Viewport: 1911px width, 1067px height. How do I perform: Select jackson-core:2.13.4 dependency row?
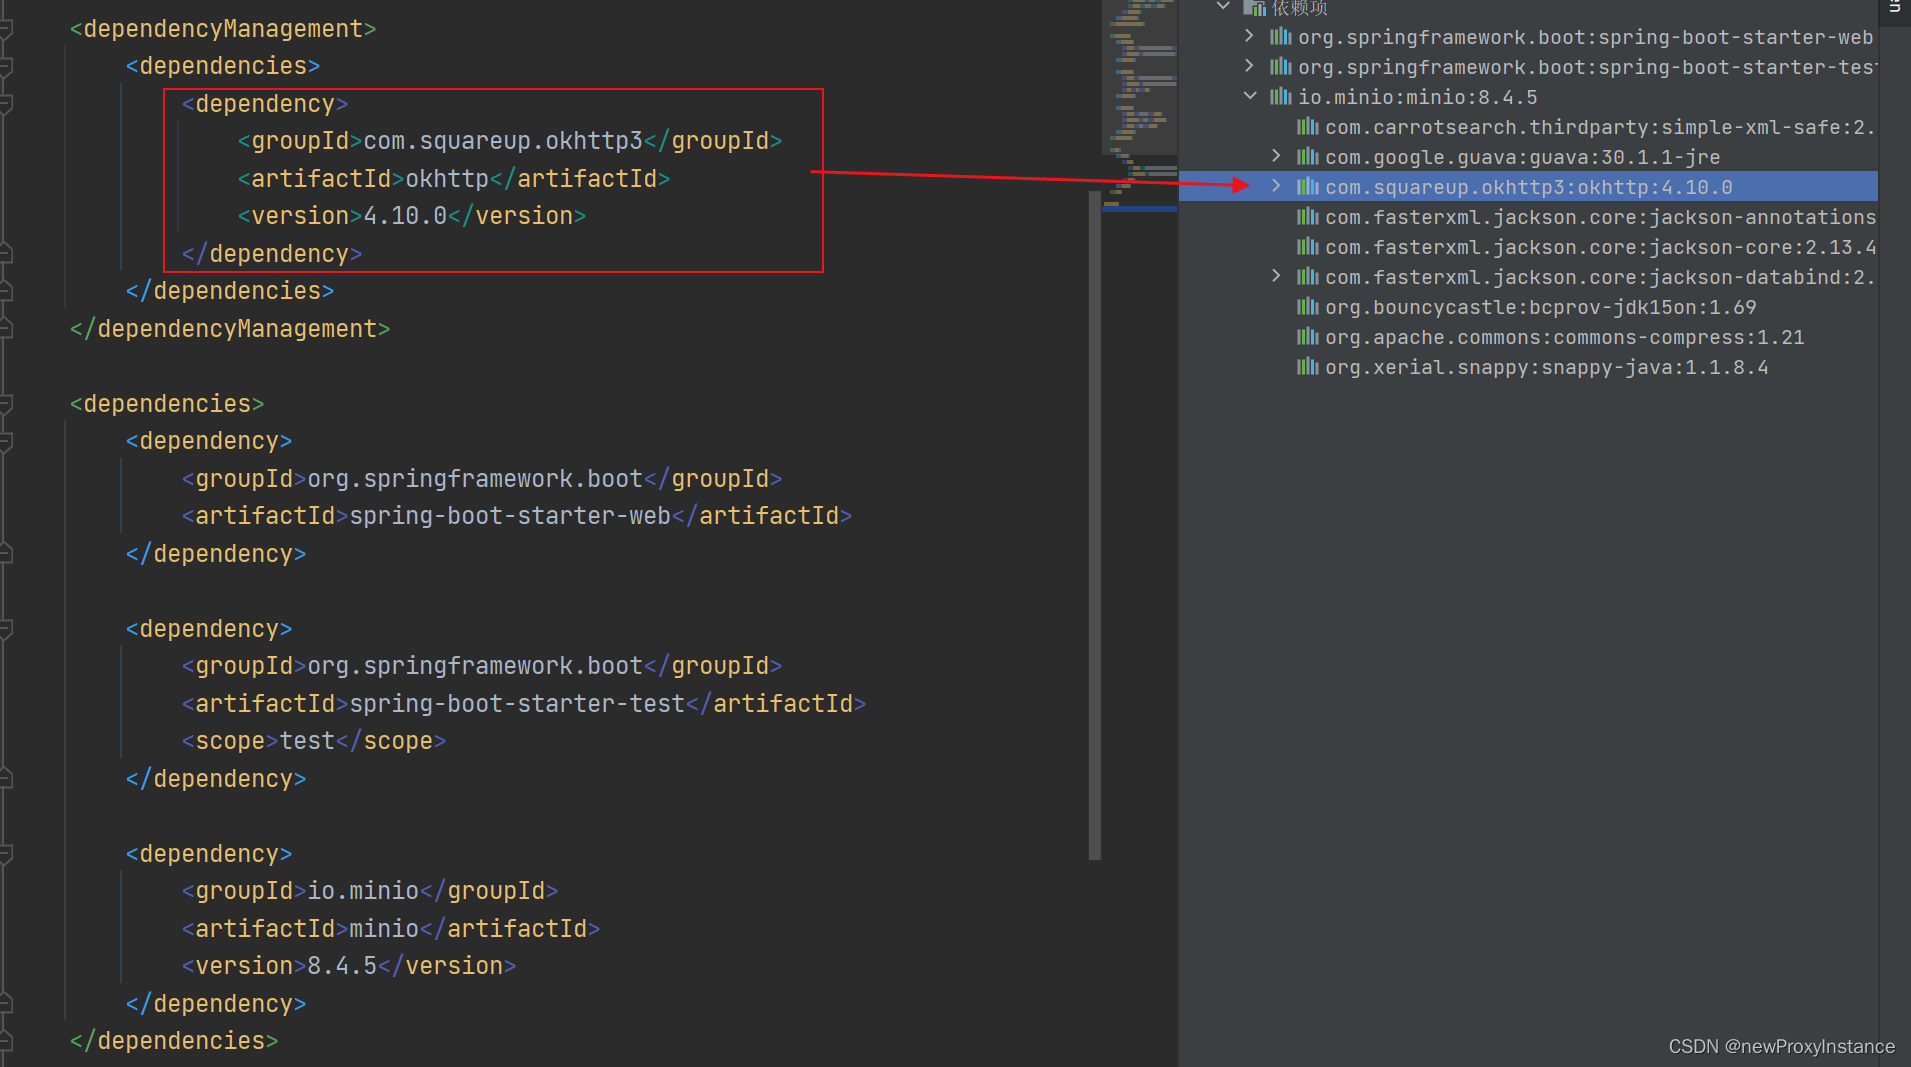click(1528, 247)
